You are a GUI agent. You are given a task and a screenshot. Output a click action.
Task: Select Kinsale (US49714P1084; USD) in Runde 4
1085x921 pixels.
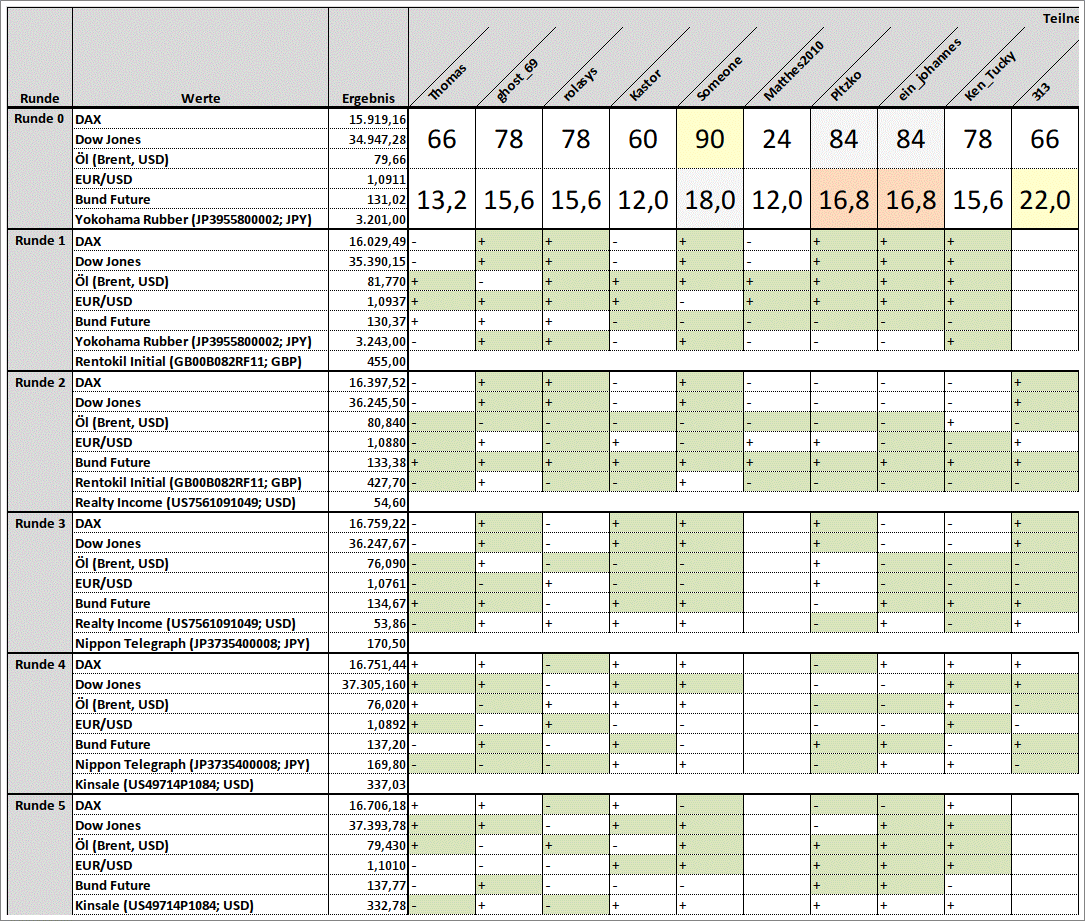[x=164, y=785]
